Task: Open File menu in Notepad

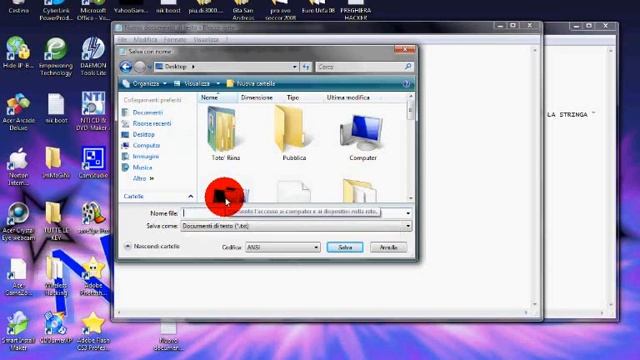Action: [x=122, y=40]
